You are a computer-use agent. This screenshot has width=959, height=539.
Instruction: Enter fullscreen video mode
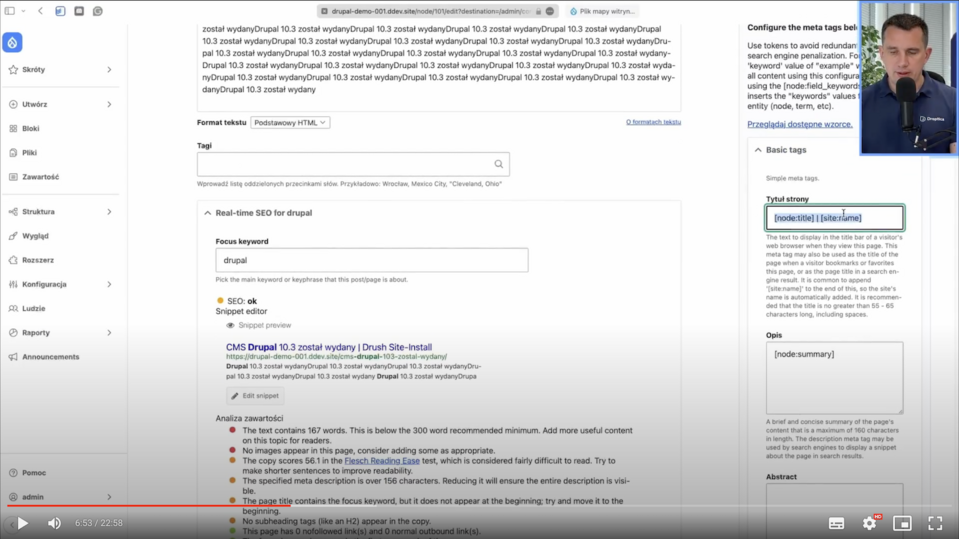coord(935,523)
